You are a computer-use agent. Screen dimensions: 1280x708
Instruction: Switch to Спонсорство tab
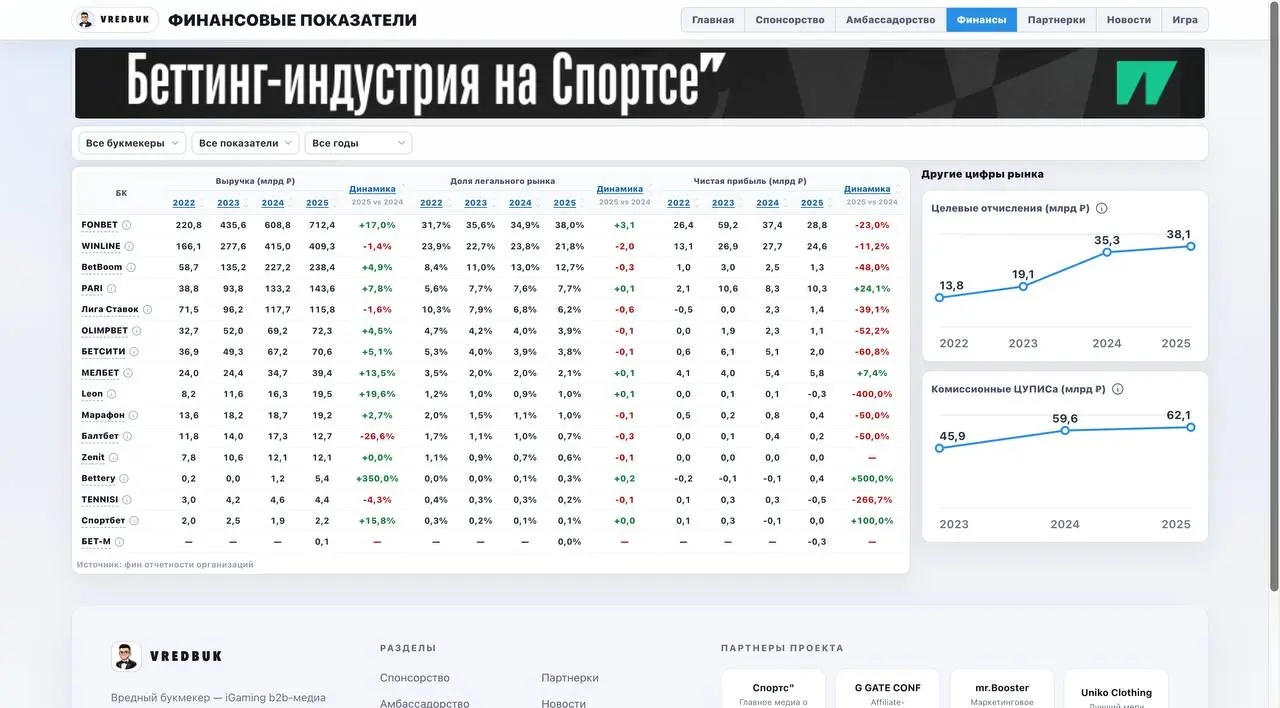click(790, 20)
